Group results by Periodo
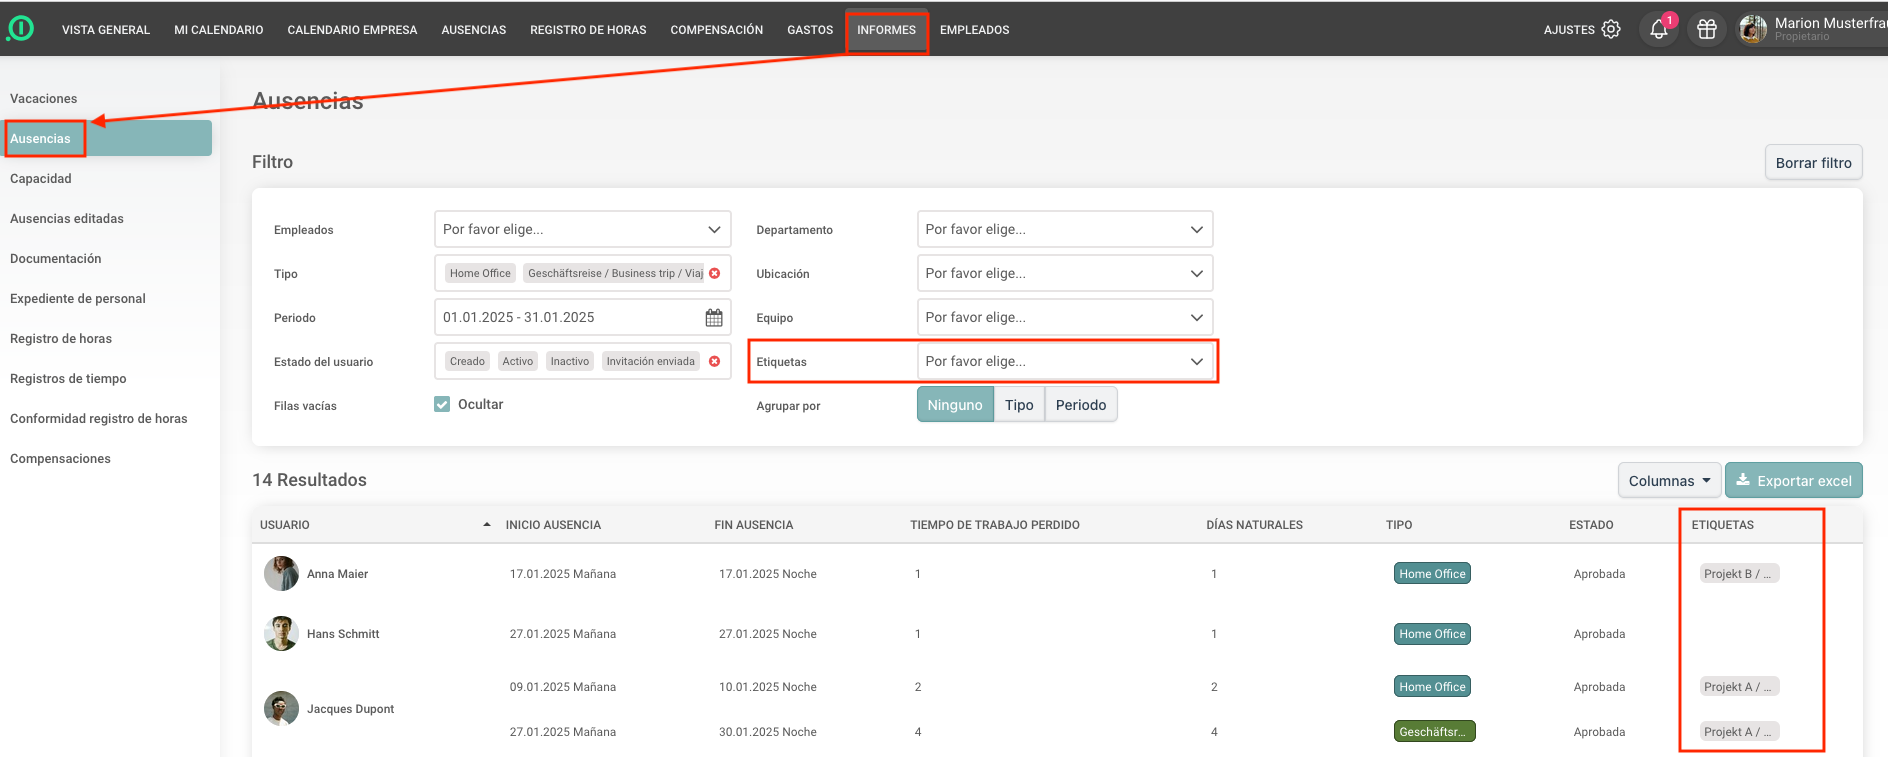Image resolution: width=1888 pixels, height=757 pixels. click(x=1080, y=405)
